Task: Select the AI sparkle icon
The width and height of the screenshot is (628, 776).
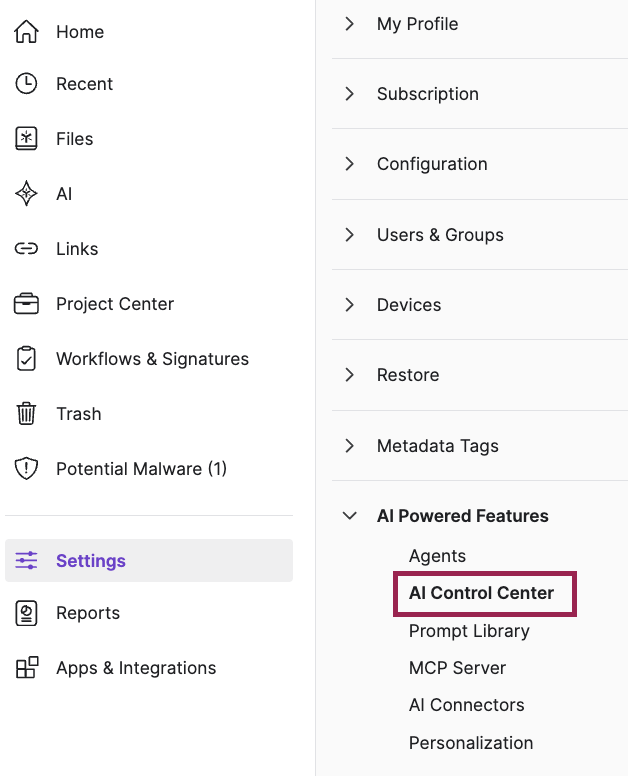Action: pyautogui.click(x=26, y=194)
